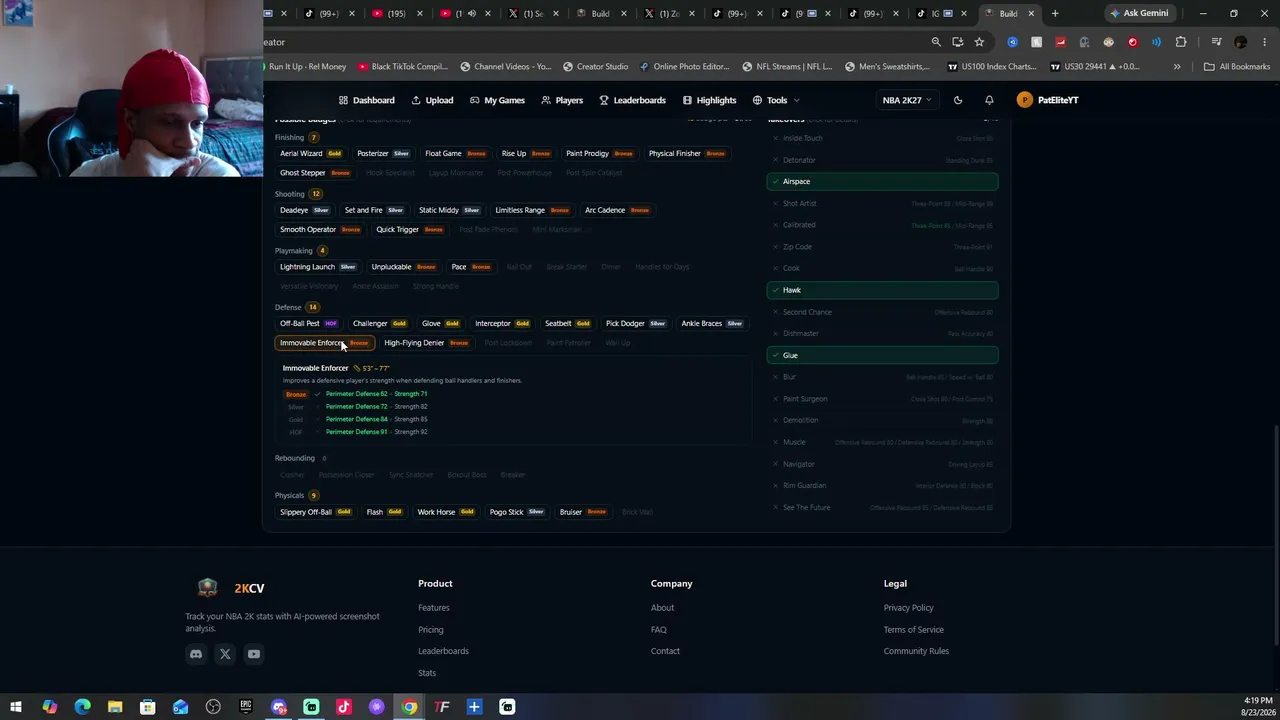Open the Outlook app from taskbar
The height and width of the screenshot is (720, 1280).
click(x=180, y=707)
